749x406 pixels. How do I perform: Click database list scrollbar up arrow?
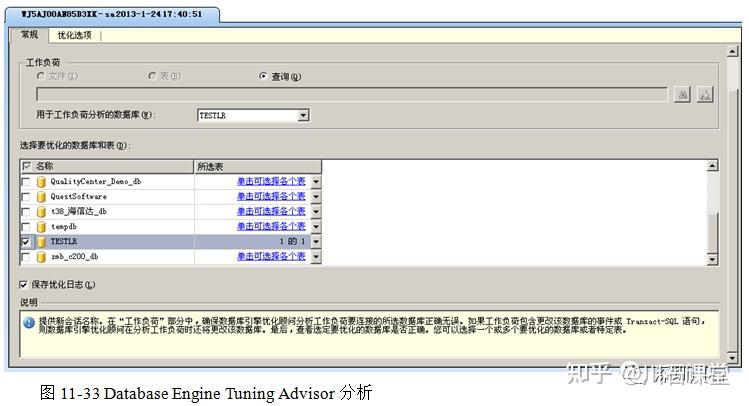point(712,166)
